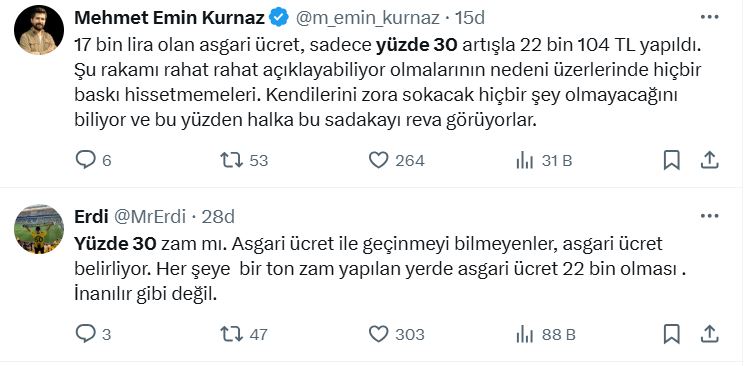Open the 15d timestamp of Kurnaz's tweet

click(470, 18)
